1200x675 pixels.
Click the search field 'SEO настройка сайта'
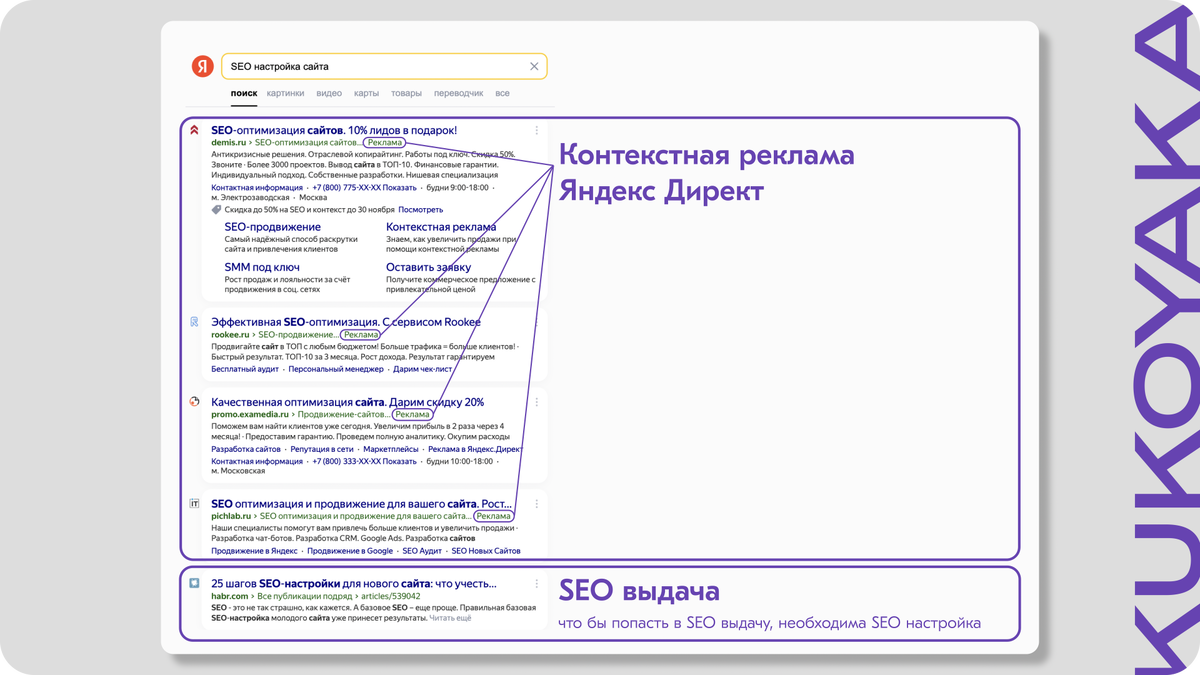pyautogui.click(x=384, y=66)
